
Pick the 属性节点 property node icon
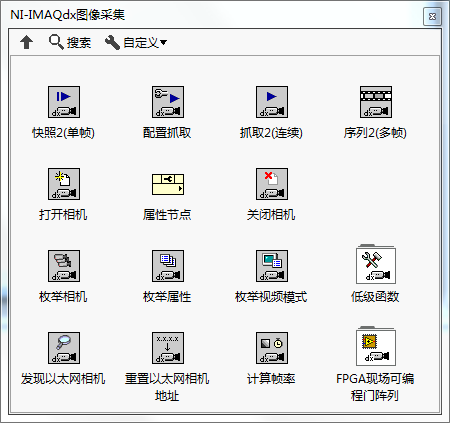coord(168,184)
